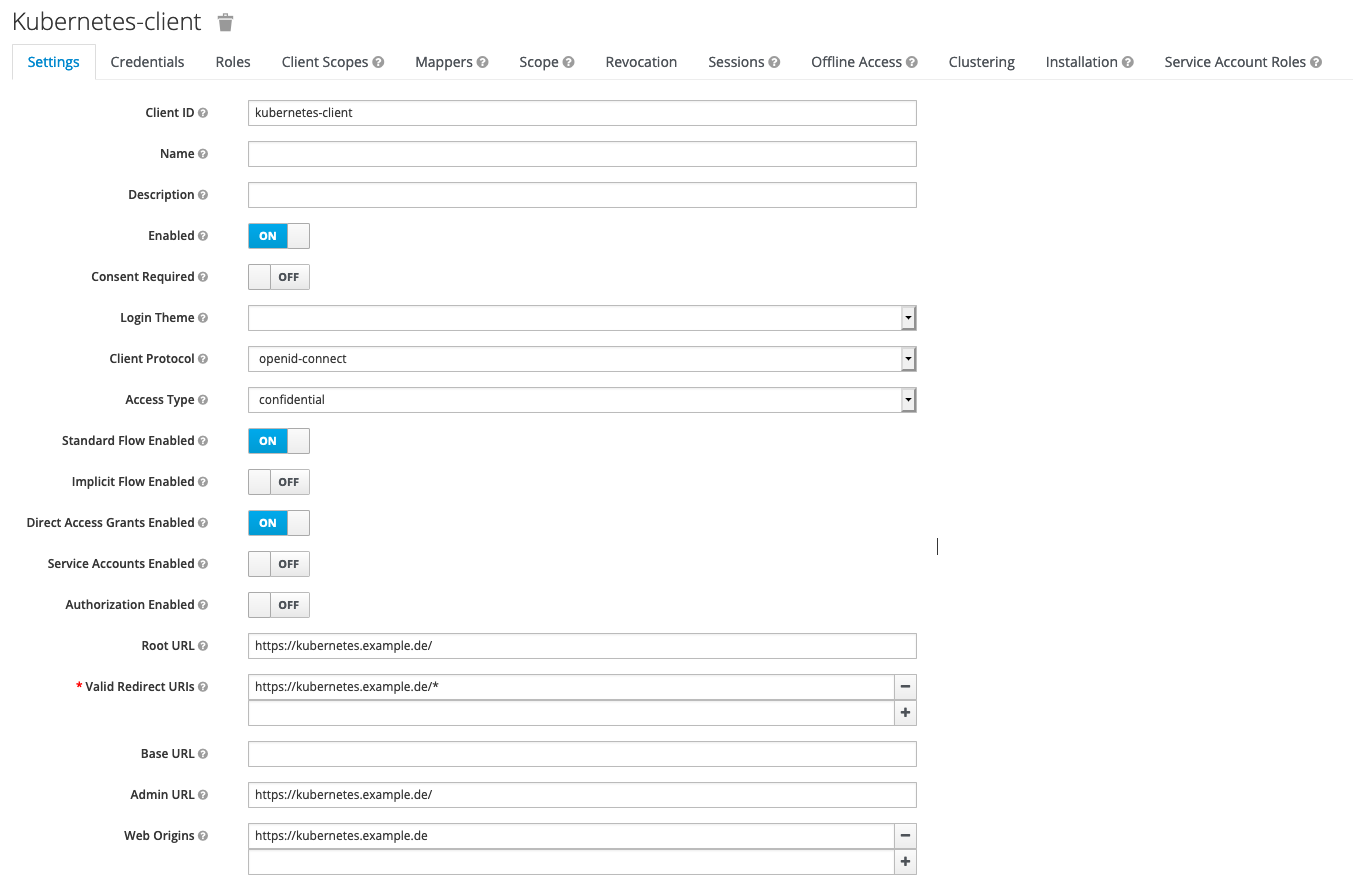The height and width of the screenshot is (889, 1353).
Task: Click into the Description field
Action: (x=582, y=195)
